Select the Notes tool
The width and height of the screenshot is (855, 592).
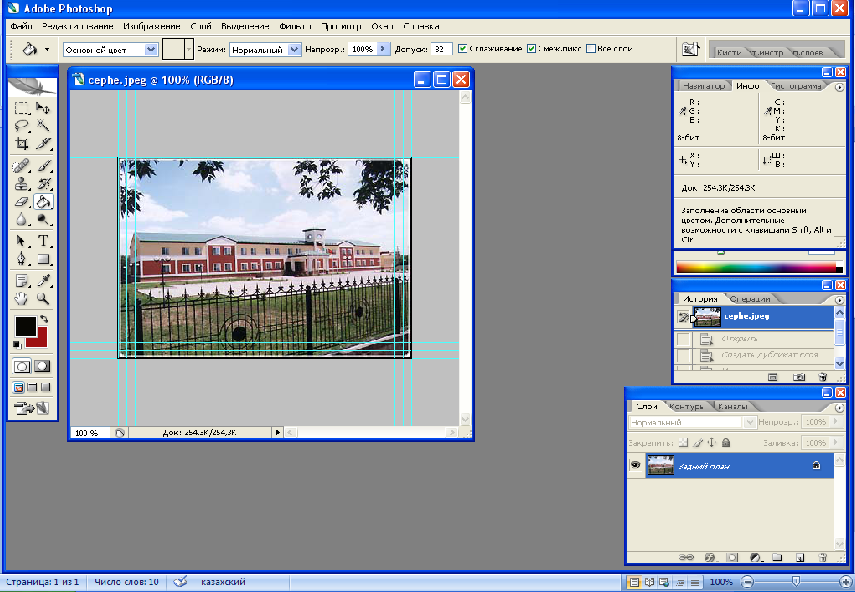22,281
